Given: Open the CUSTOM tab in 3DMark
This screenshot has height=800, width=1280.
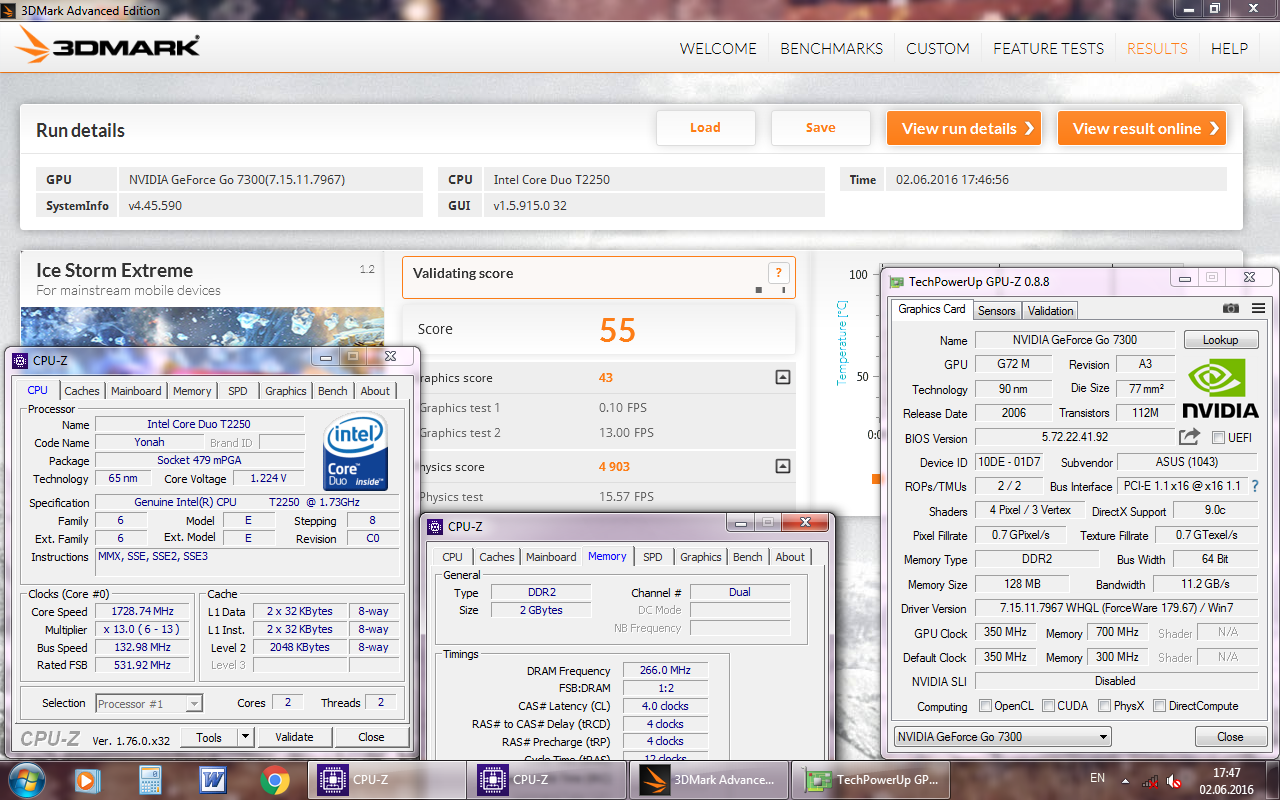Looking at the screenshot, I should (x=938, y=48).
